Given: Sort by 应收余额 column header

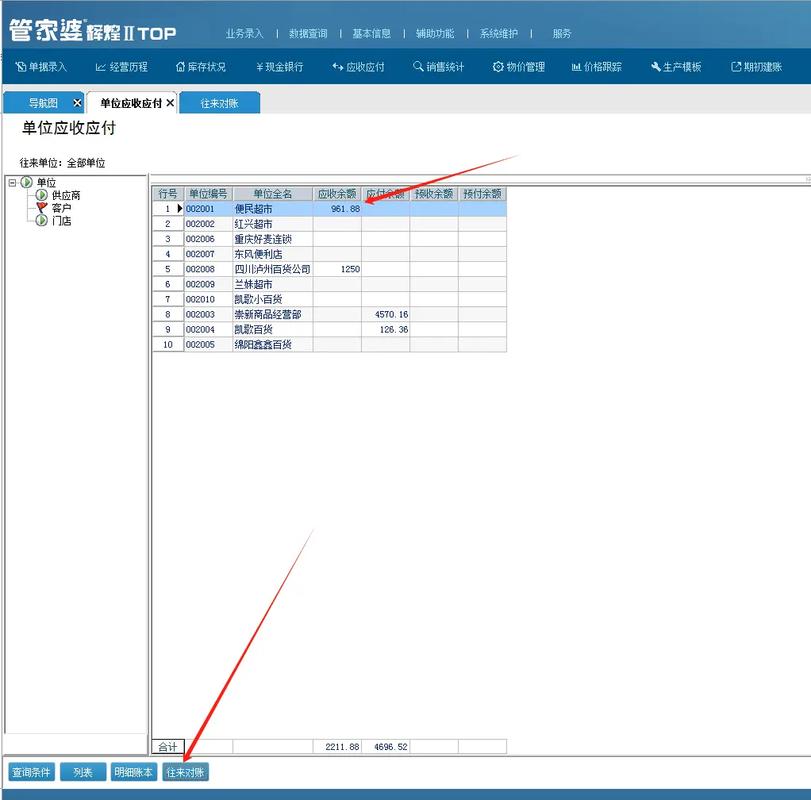Looking at the screenshot, I should tap(337, 194).
